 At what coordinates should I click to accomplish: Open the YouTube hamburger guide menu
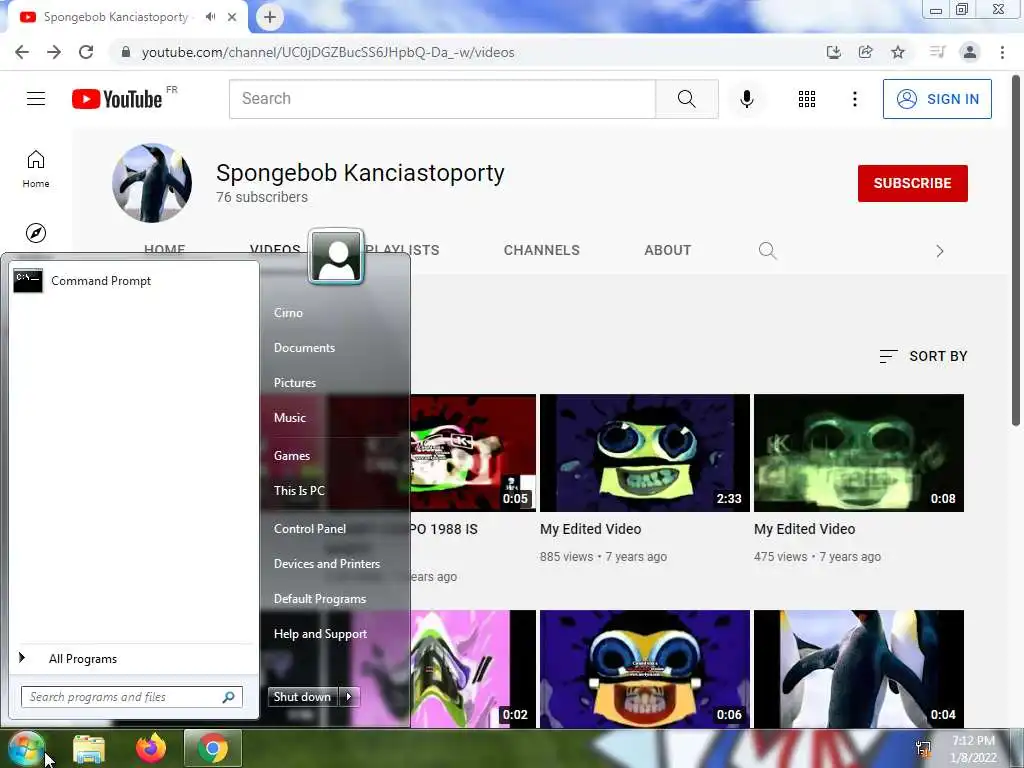36,99
